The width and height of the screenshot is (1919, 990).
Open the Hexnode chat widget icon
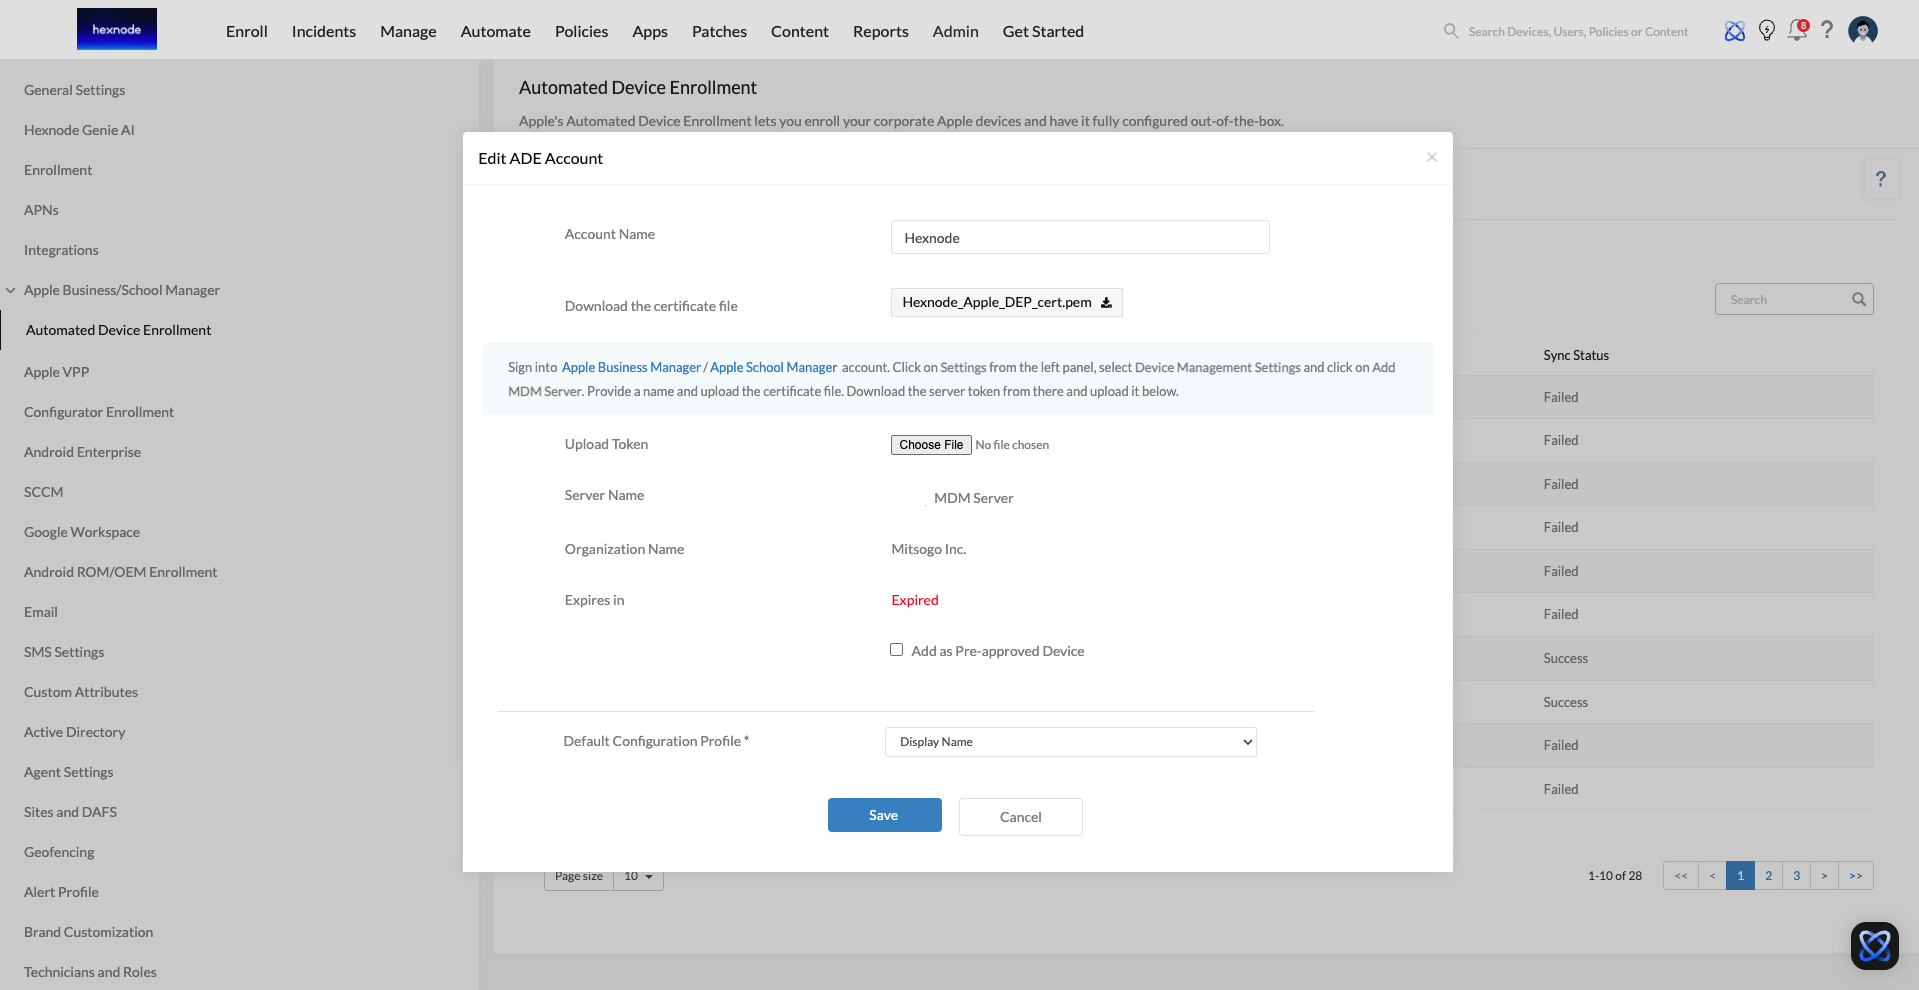[1875, 945]
